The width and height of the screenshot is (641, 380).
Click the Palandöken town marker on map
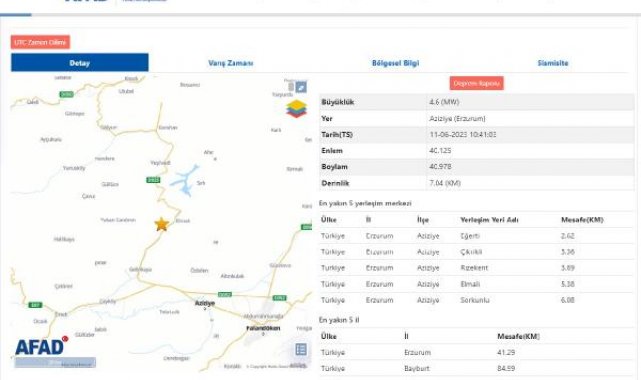pos(263,334)
